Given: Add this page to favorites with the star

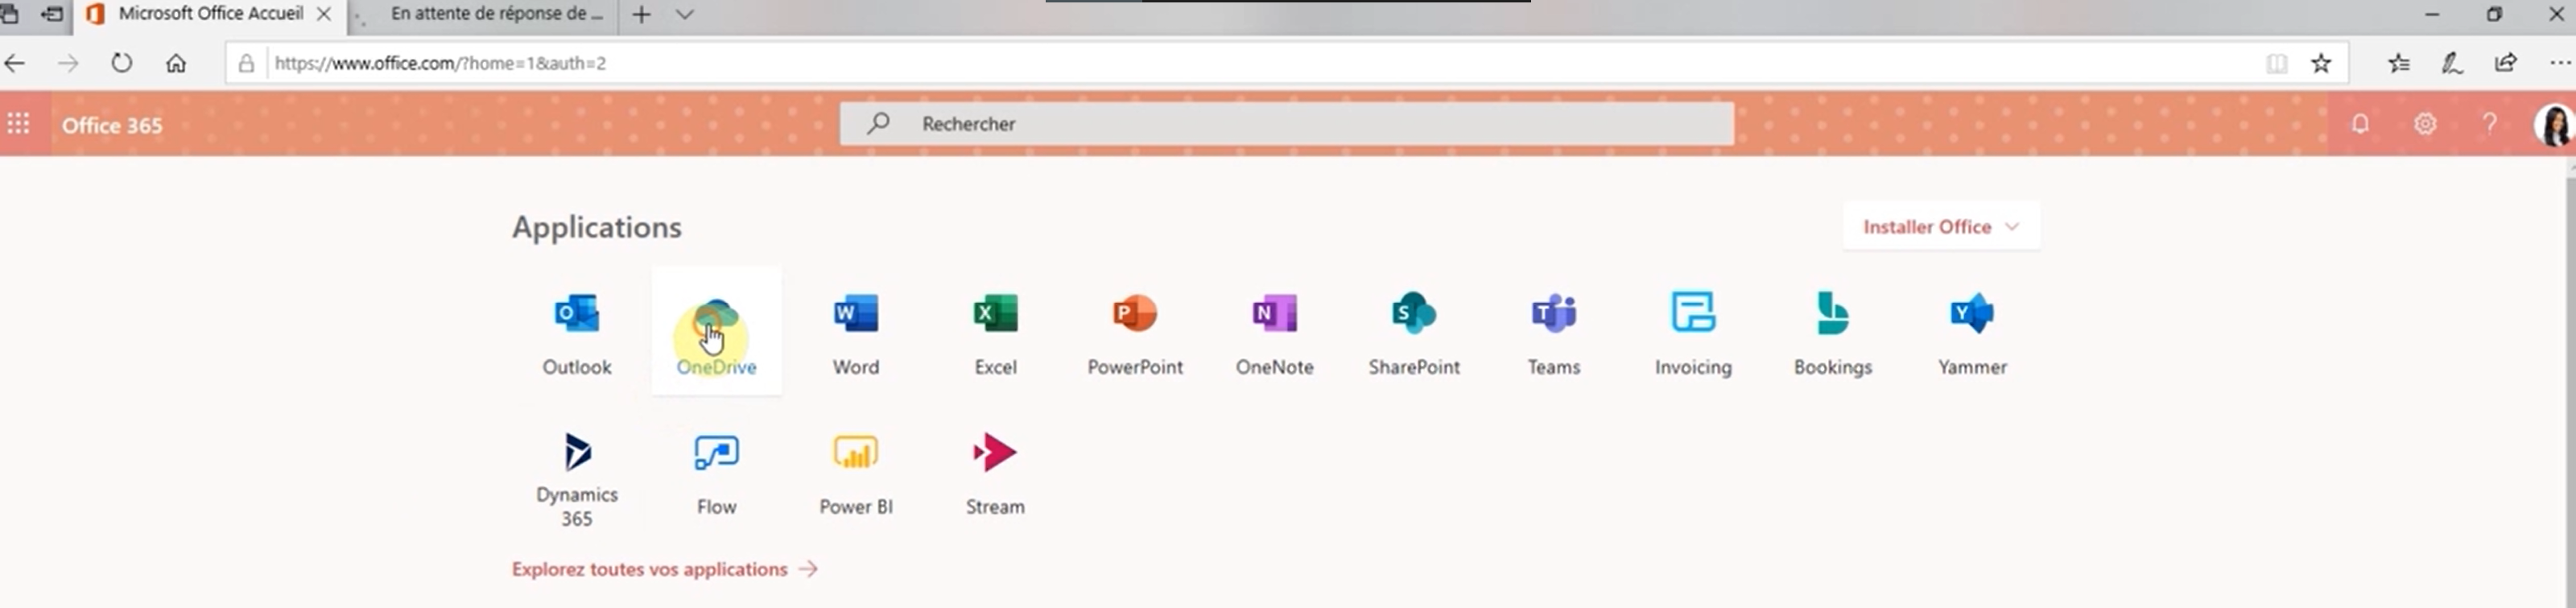Looking at the screenshot, I should click(2321, 63).
